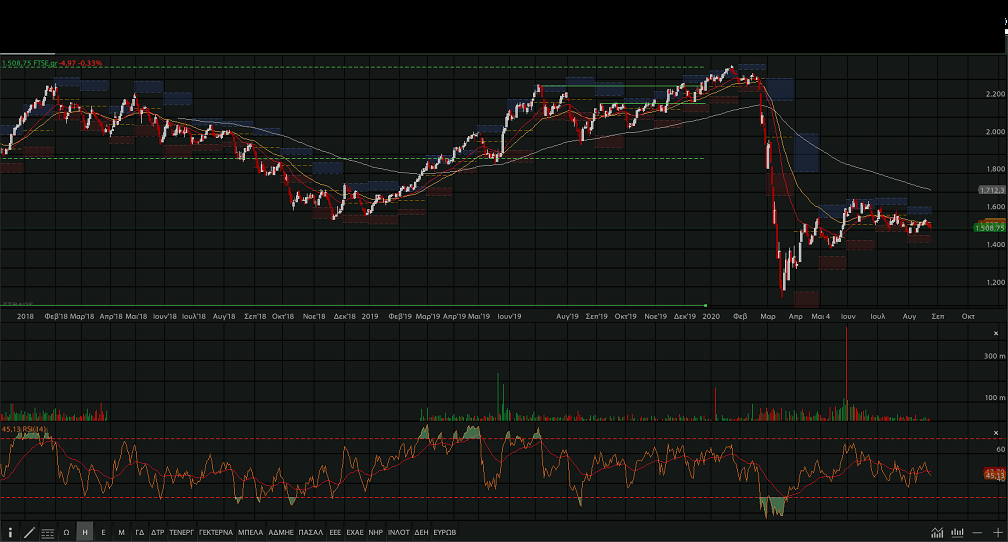
Task: Switch to monthly M timeframe
Action: pyautogui.click(x=121, y=533)
